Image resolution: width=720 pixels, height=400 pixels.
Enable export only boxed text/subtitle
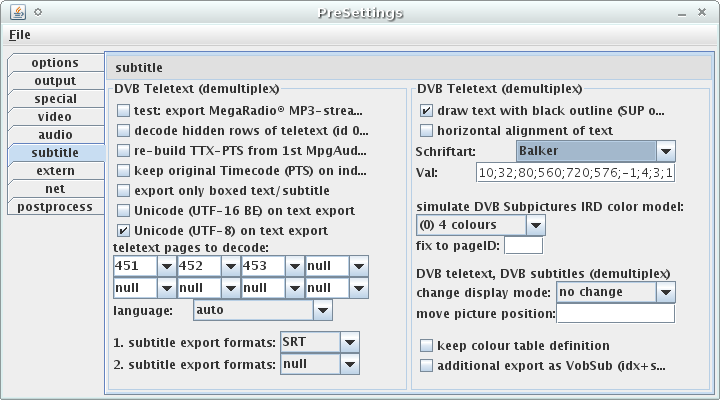(x=123, y=190)
